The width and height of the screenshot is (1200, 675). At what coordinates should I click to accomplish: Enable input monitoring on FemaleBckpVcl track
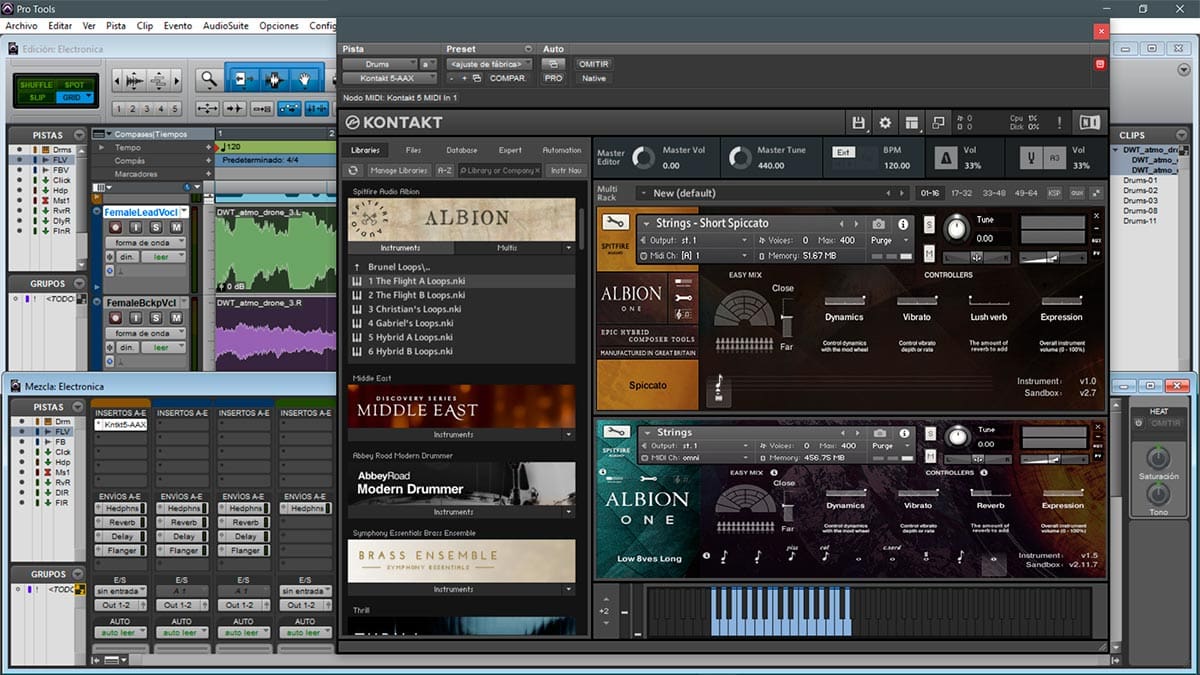click(x=137, y=317)
